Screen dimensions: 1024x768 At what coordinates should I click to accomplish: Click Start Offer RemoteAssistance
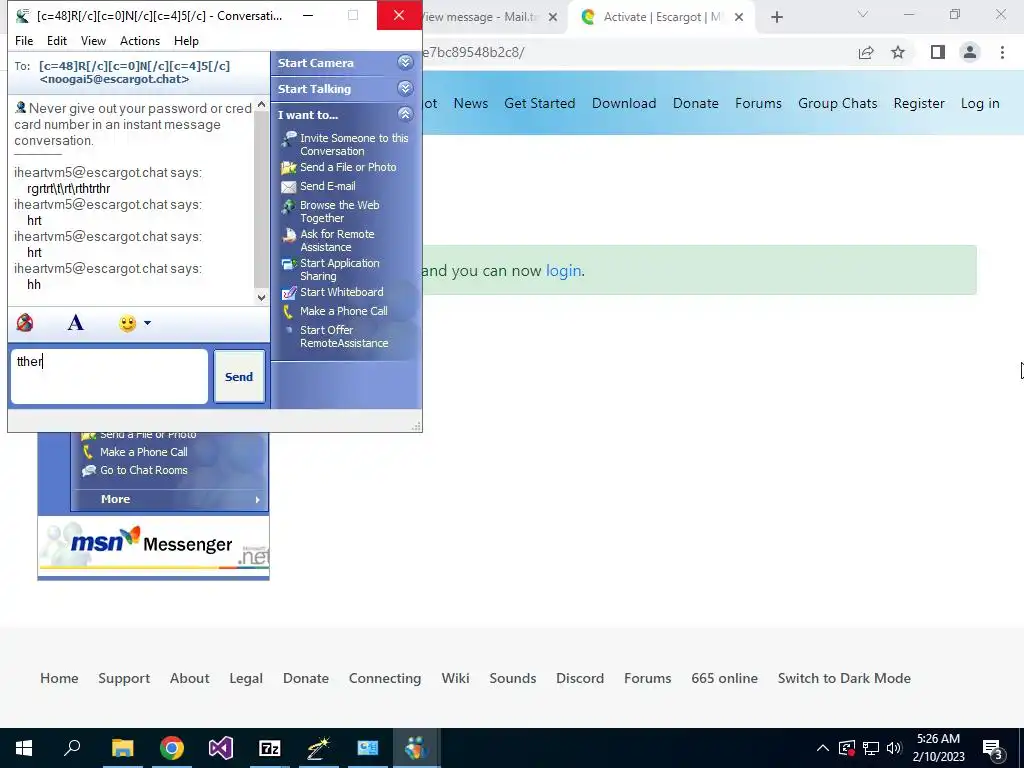(344, 336)
